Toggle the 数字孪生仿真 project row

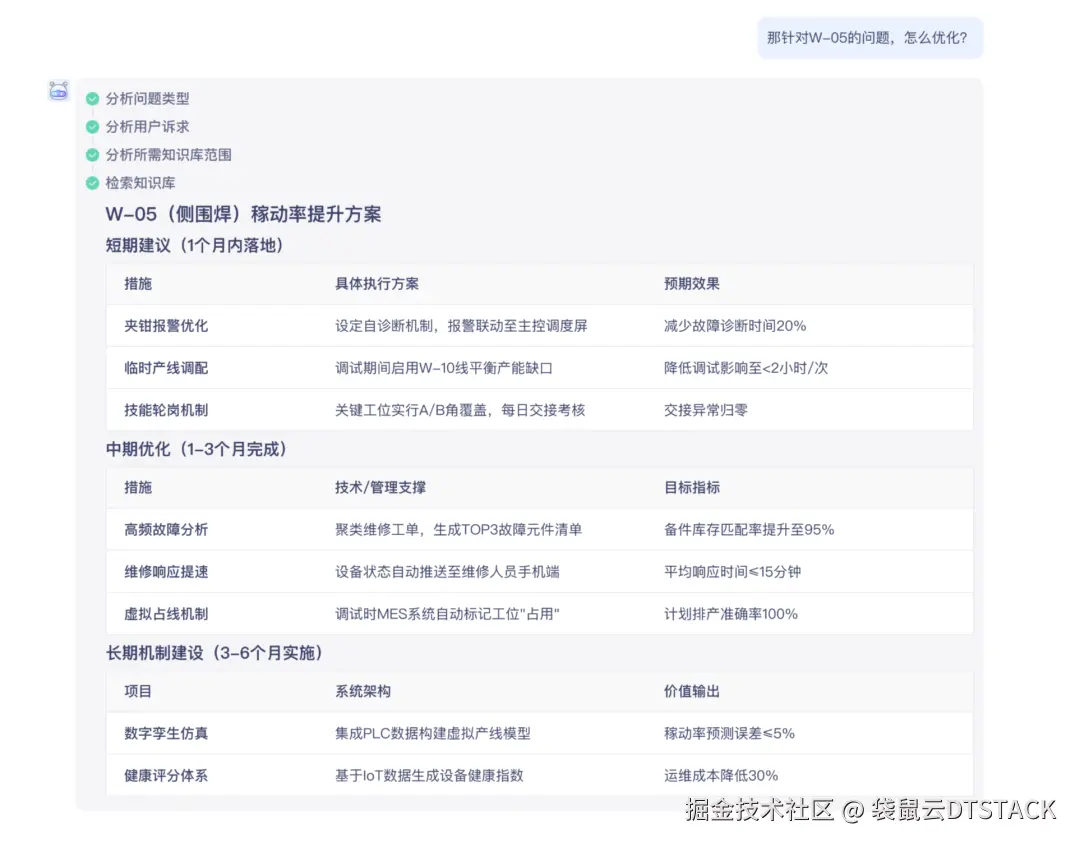pyautogui.click(x=165, y=733)
